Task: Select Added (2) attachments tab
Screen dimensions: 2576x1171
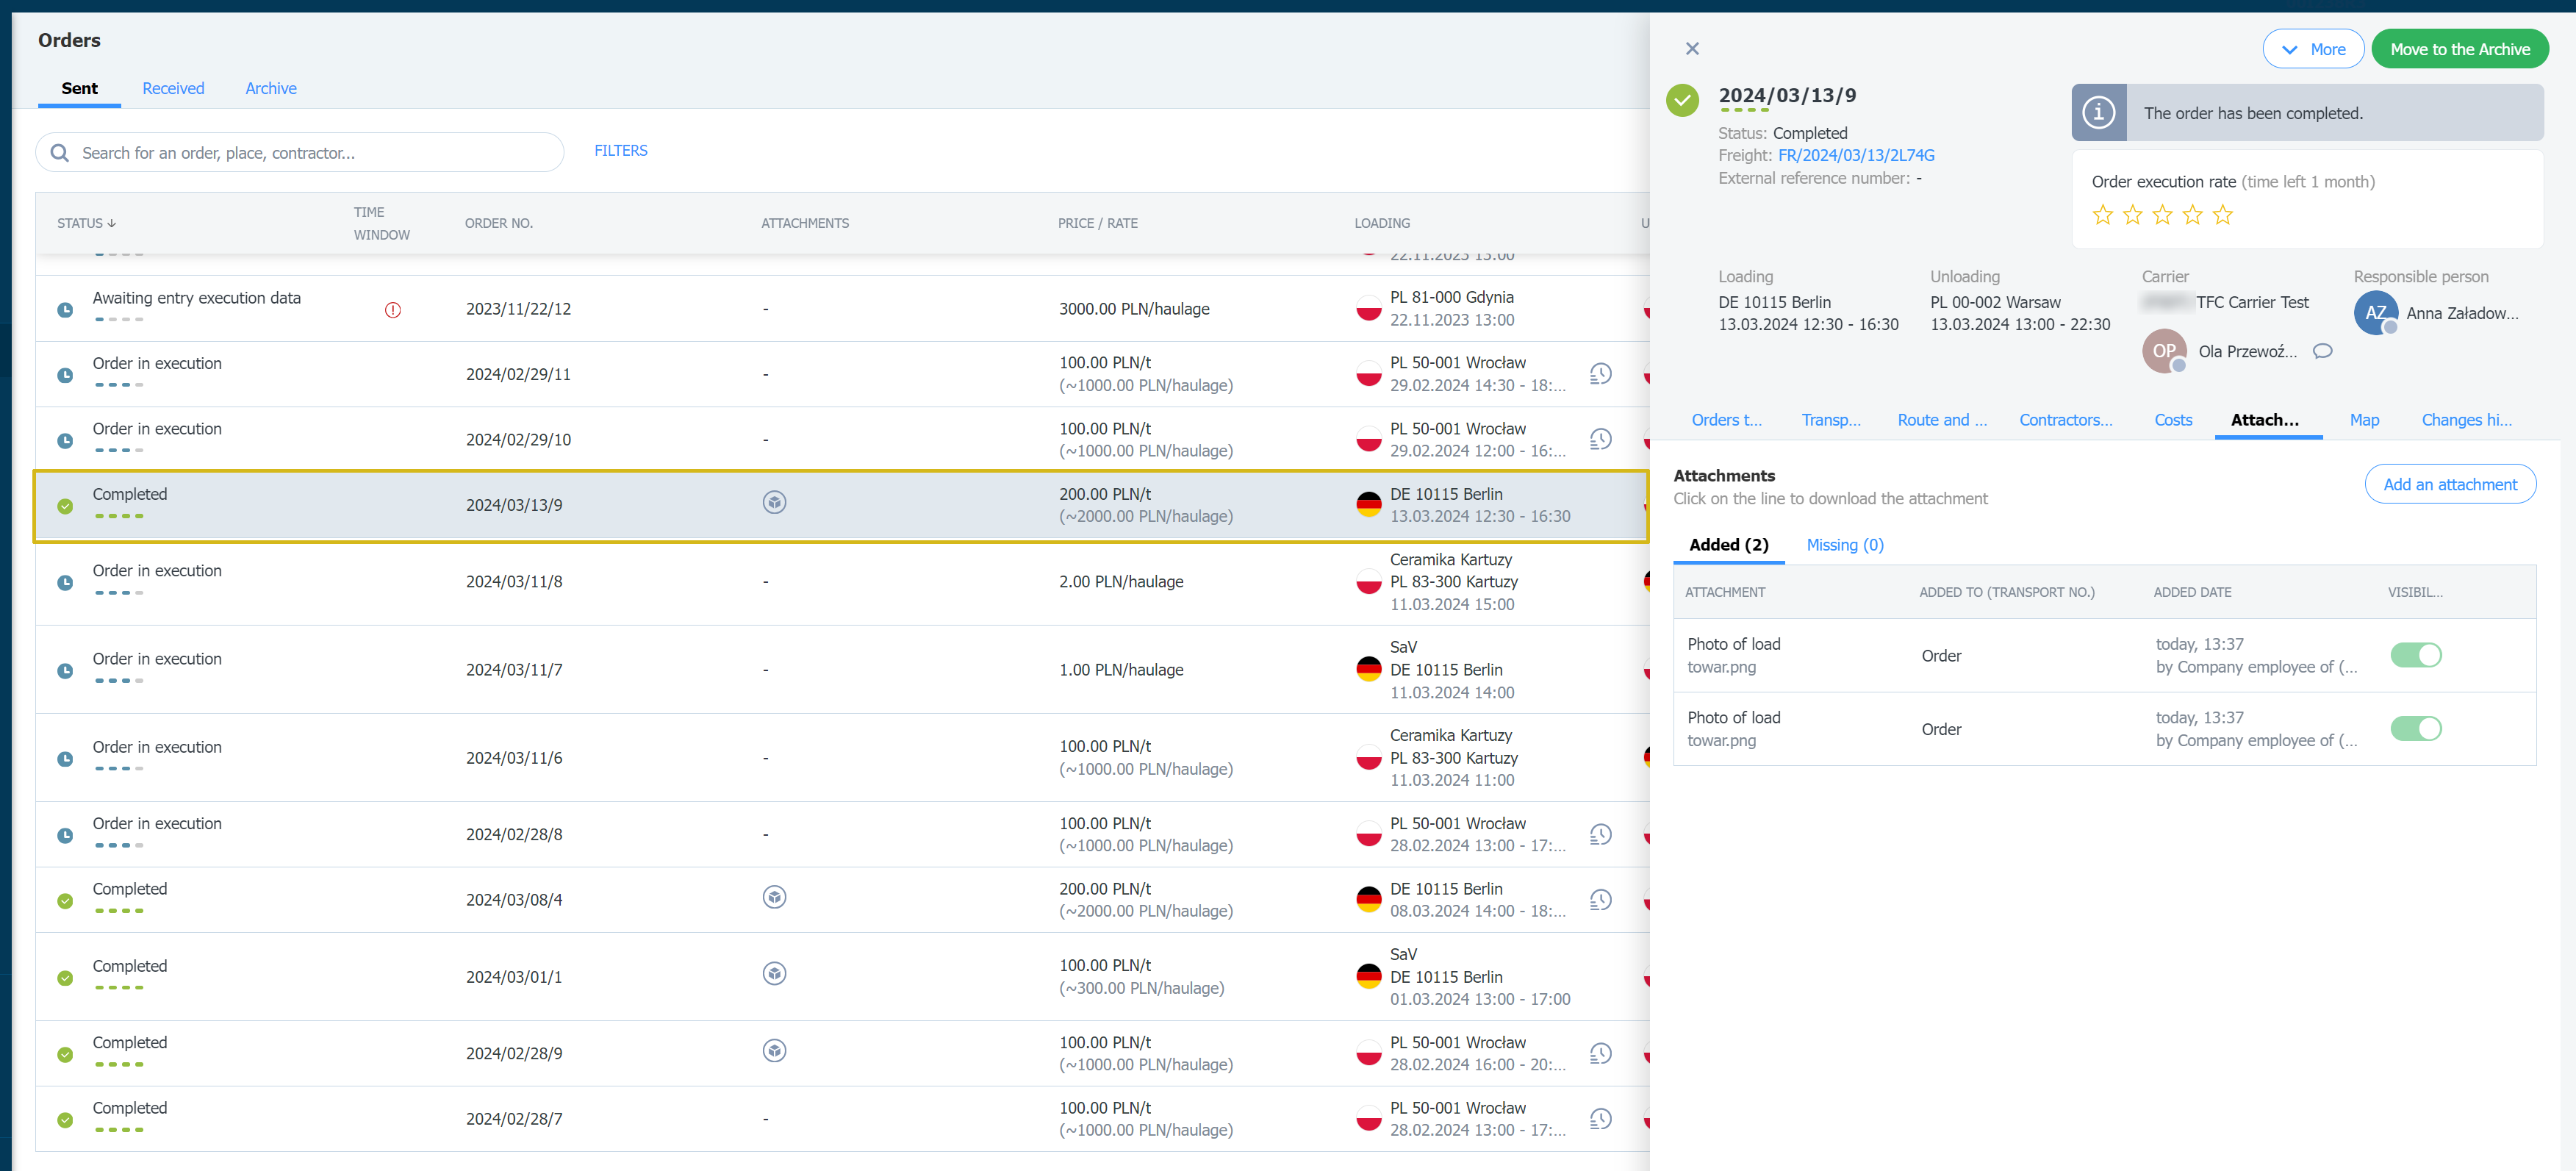Action: pyautogui.click(x=1728, y=545)
